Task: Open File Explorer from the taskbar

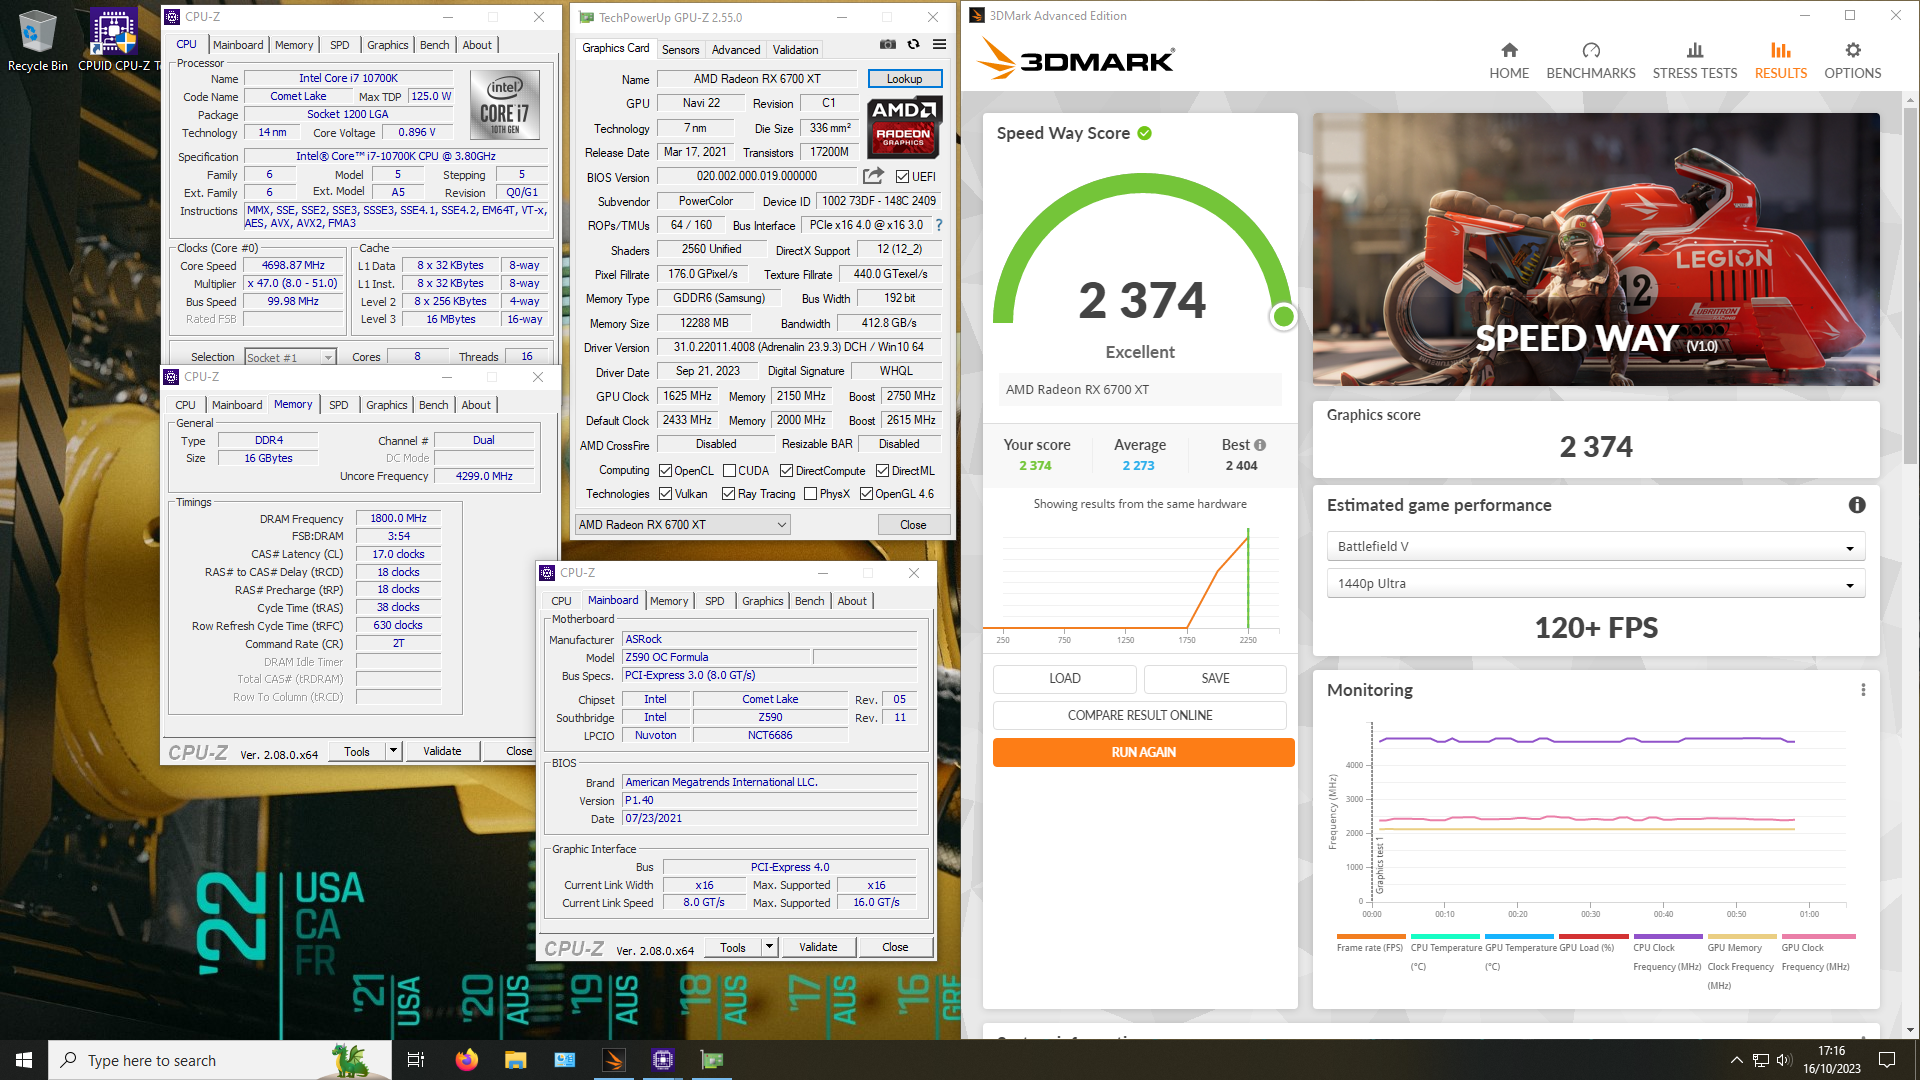Action: pos(515,1060)
